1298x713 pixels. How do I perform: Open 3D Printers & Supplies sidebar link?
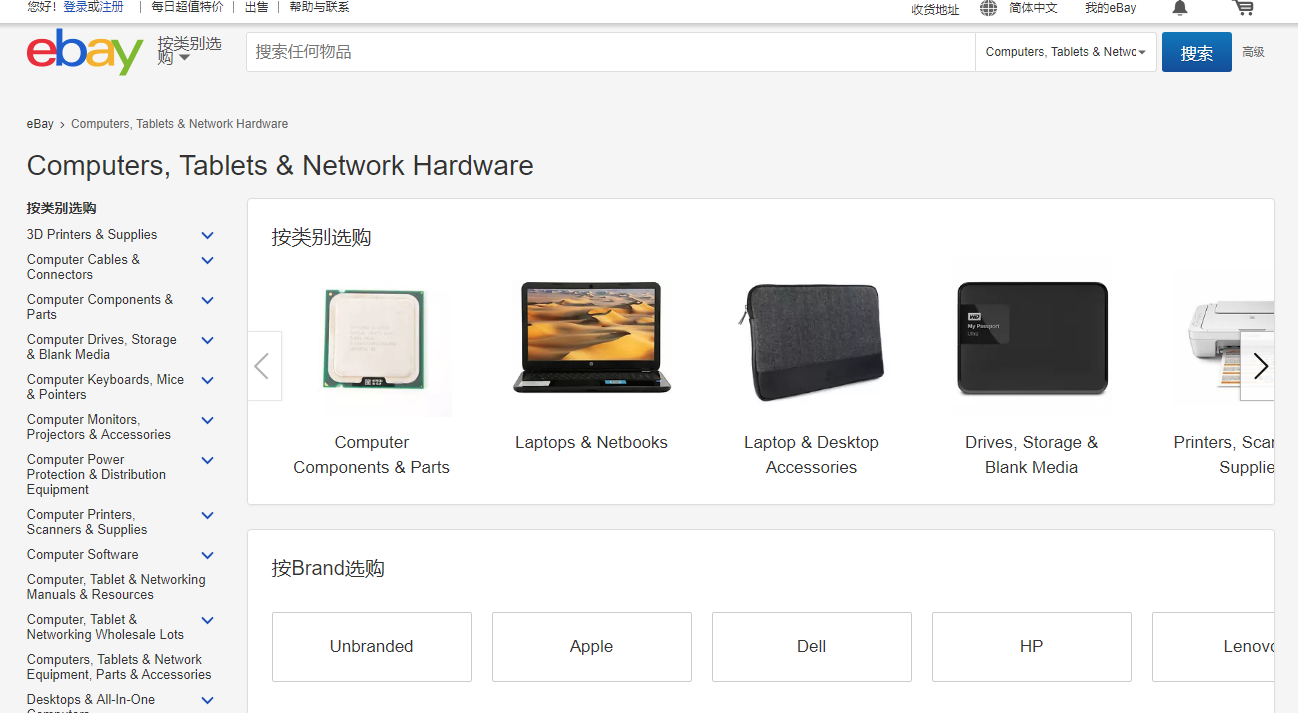pos(92,235)
